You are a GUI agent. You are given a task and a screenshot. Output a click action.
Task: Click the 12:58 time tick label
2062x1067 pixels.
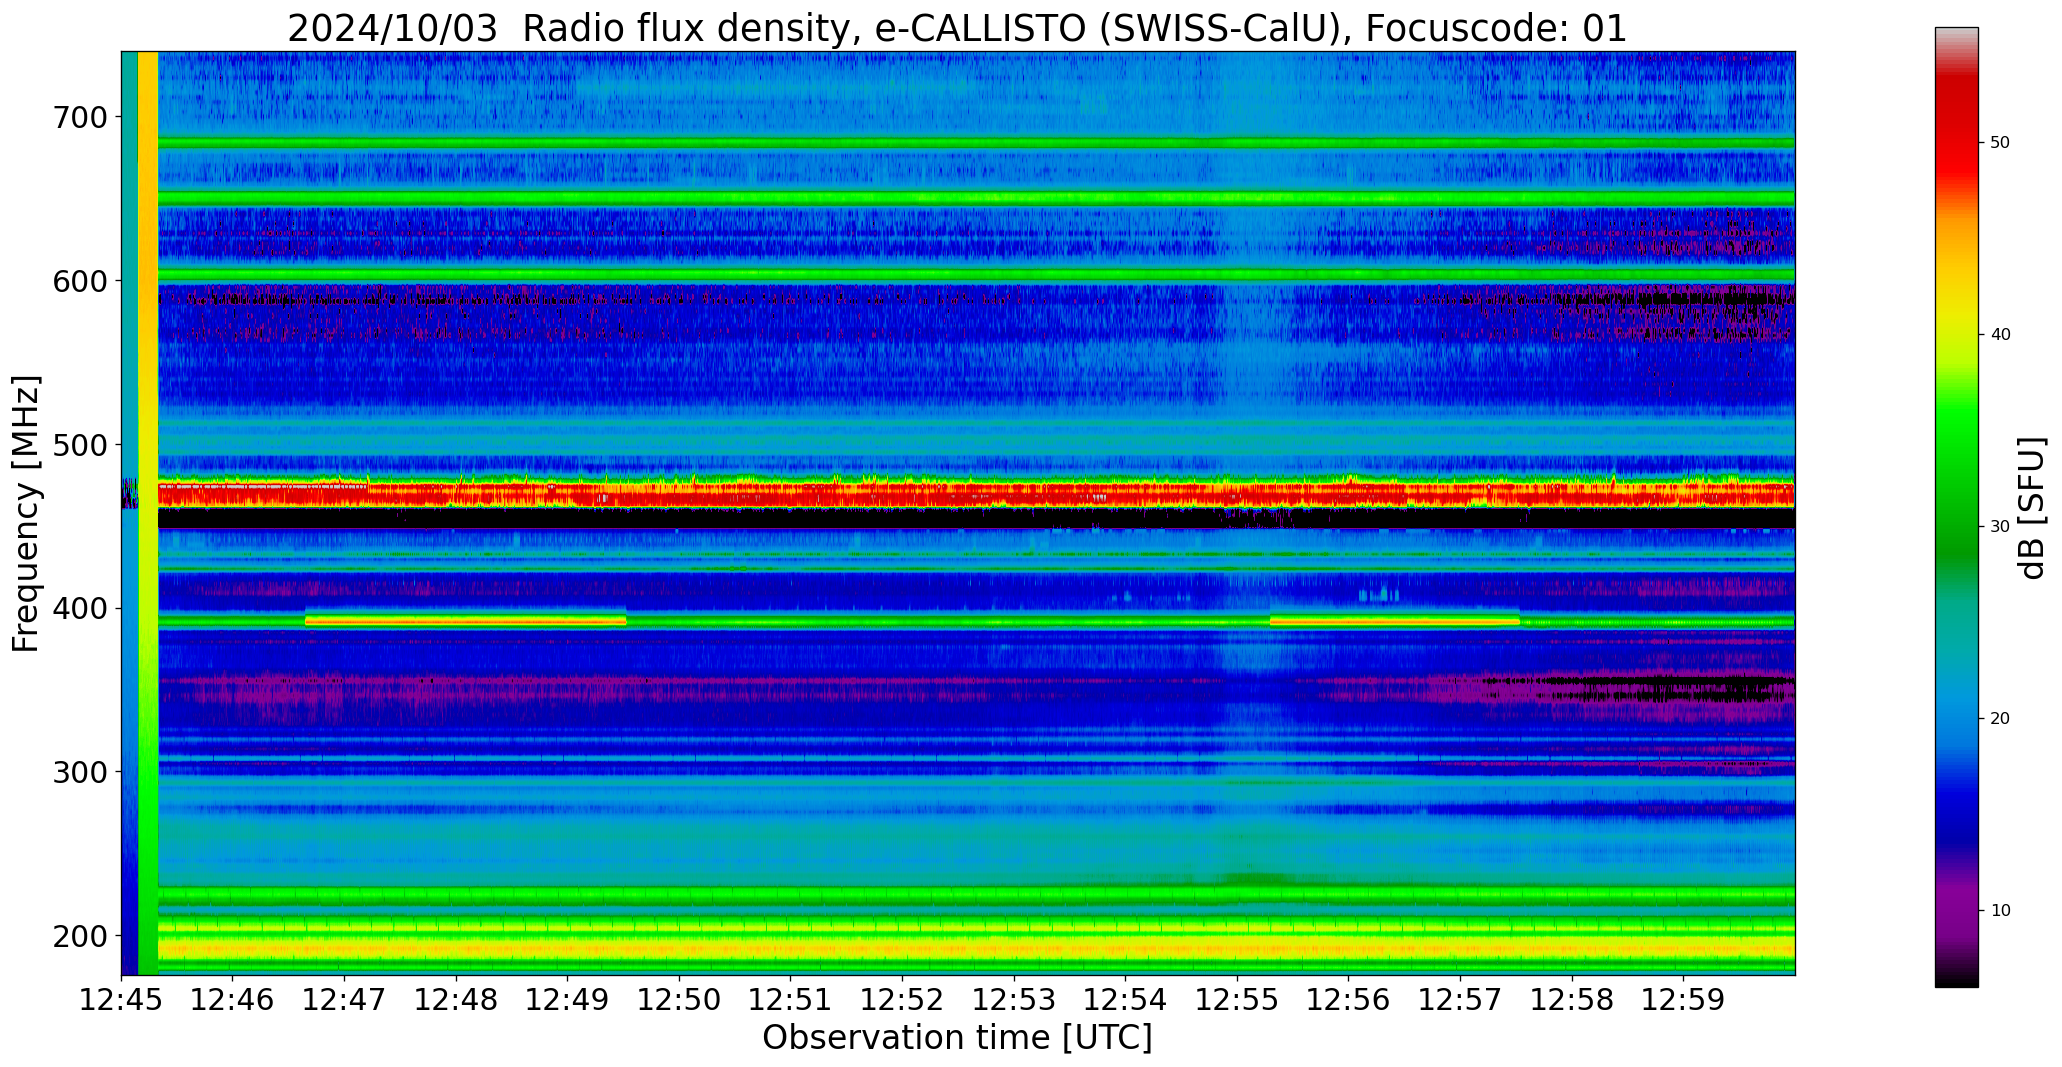(1572, 1000)
